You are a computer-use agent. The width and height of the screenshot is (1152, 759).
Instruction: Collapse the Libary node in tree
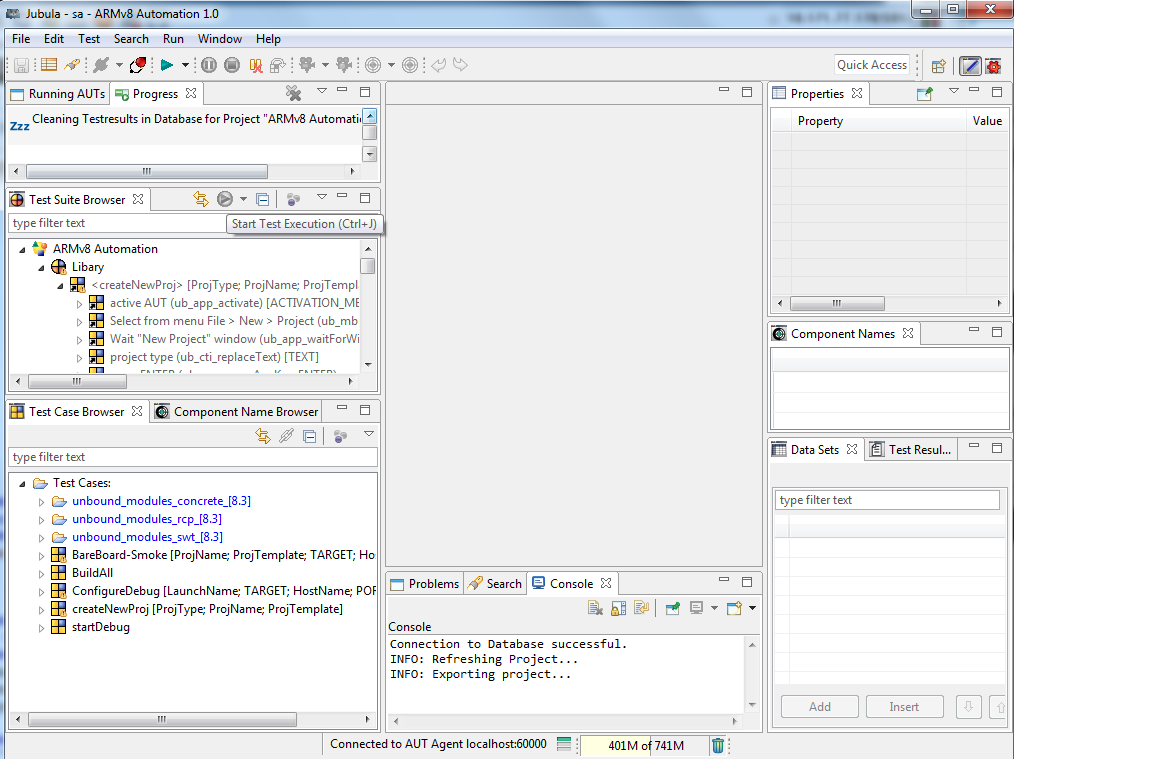pyautogui.click(x=41, y=267)
